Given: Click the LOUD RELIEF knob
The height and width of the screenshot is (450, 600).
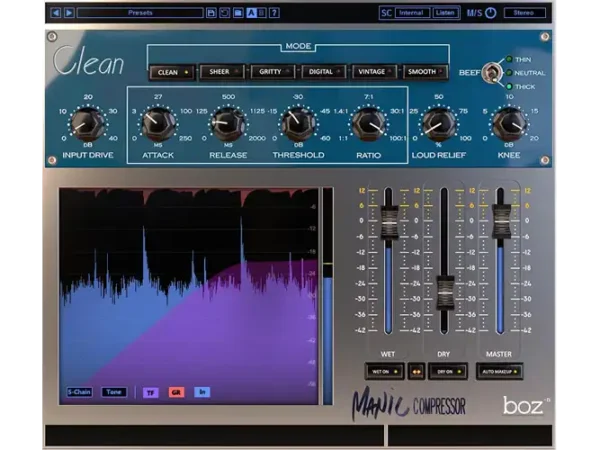Looking at the screenshot, I should pyautogui.click(x=439, y=124).
